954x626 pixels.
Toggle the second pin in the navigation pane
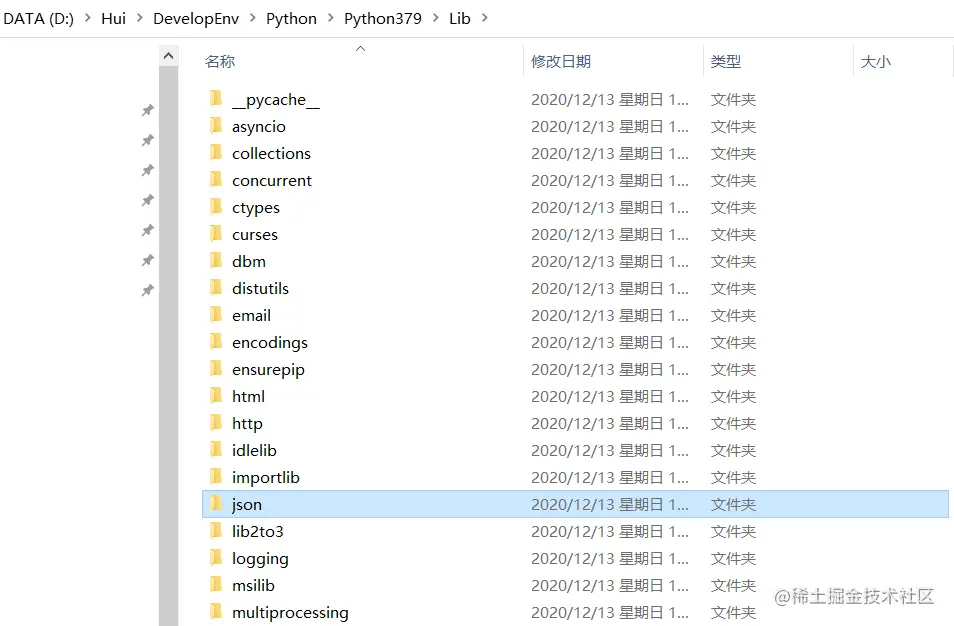coord(147,137)
